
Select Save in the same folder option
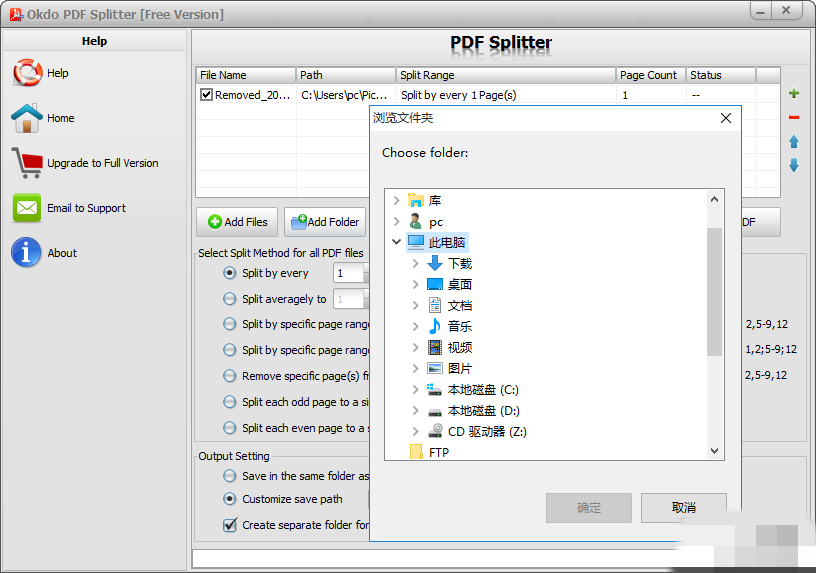point(230,476)
